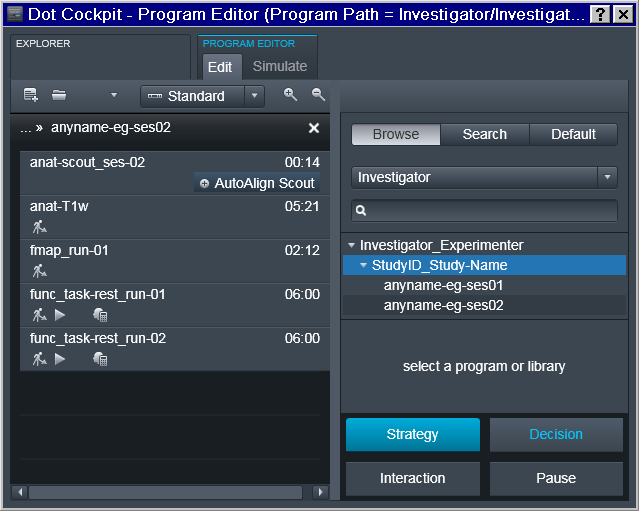639x511 pixels.
Task: Click the help question mark button
Action: [600, 15]
